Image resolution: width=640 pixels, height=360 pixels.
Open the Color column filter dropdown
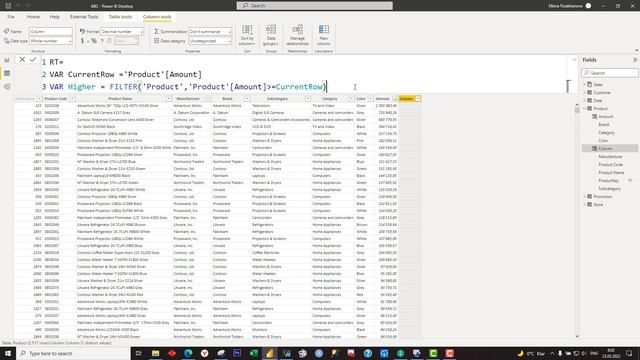click(370, 99)
